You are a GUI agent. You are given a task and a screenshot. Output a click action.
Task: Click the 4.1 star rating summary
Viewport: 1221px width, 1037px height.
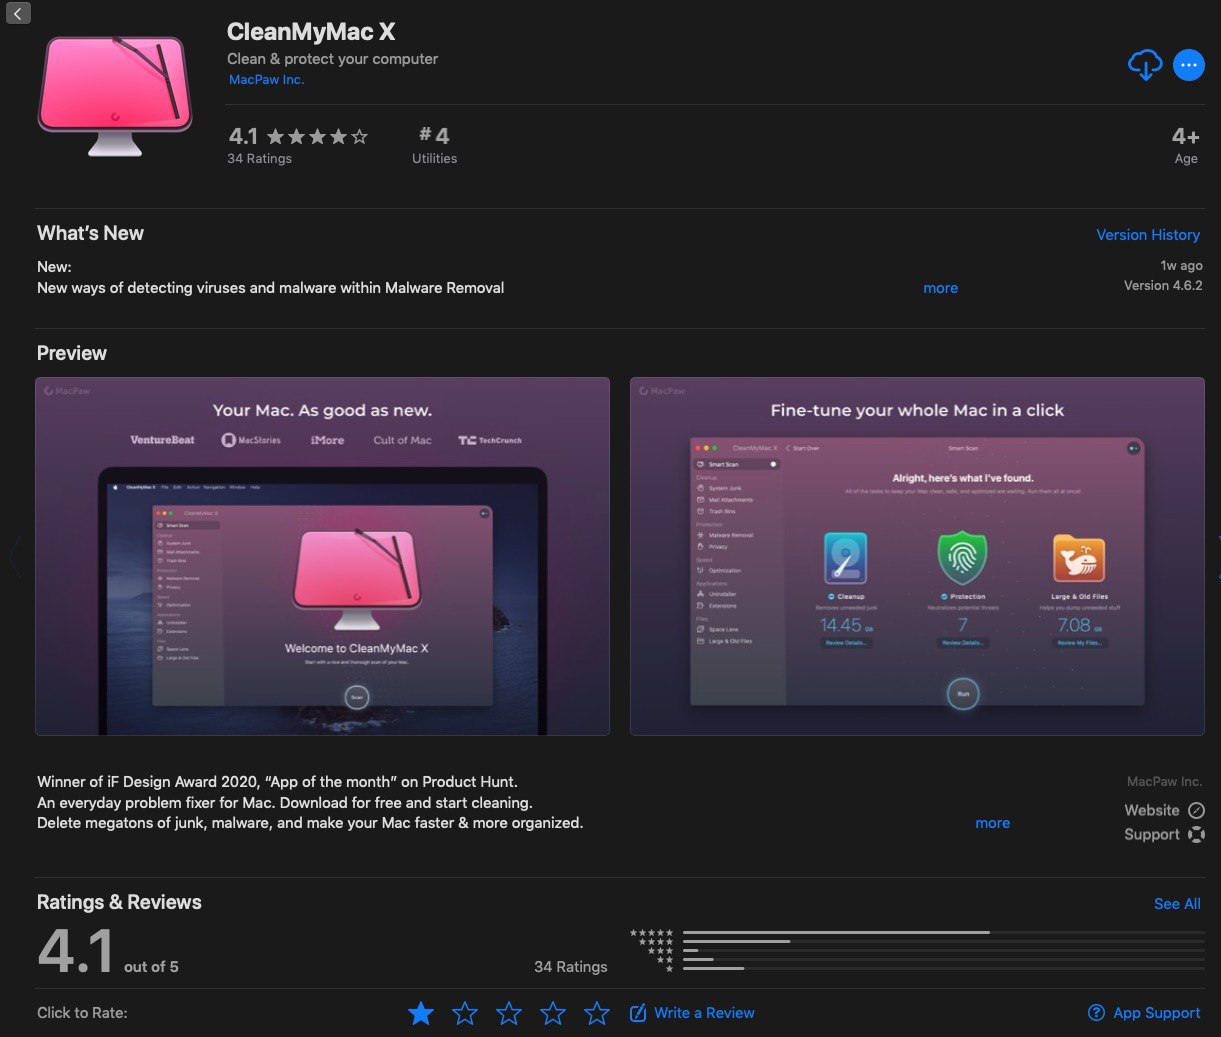click(x=298, y=136)
